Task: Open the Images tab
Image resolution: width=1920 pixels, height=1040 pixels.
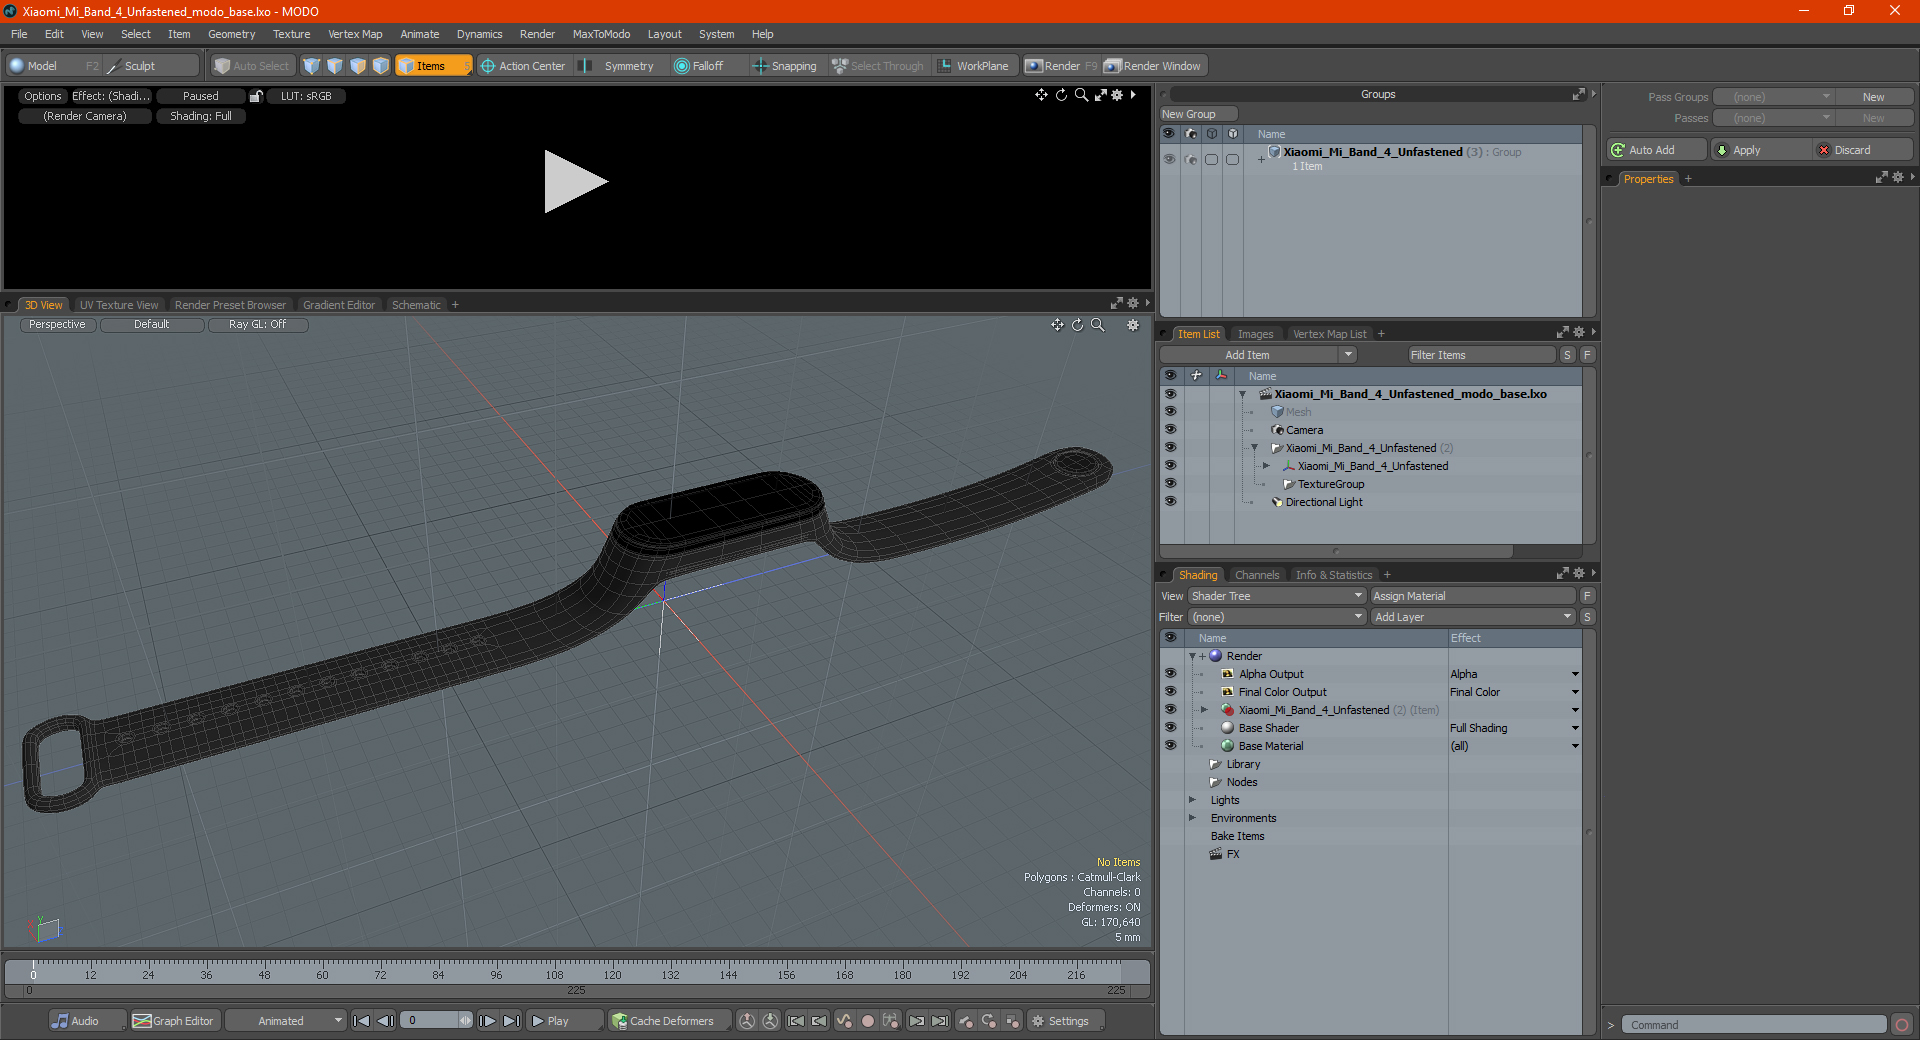Action: click(1255, 334)
